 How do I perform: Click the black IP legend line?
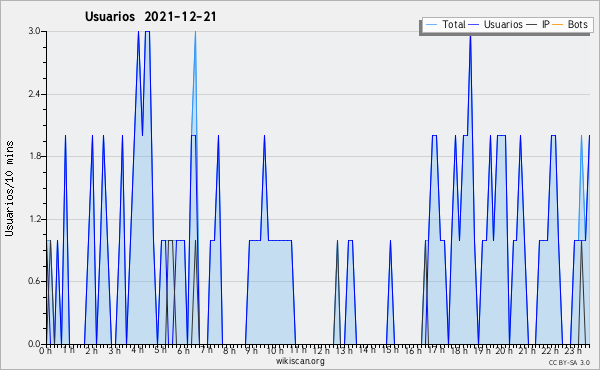point(532,25)
